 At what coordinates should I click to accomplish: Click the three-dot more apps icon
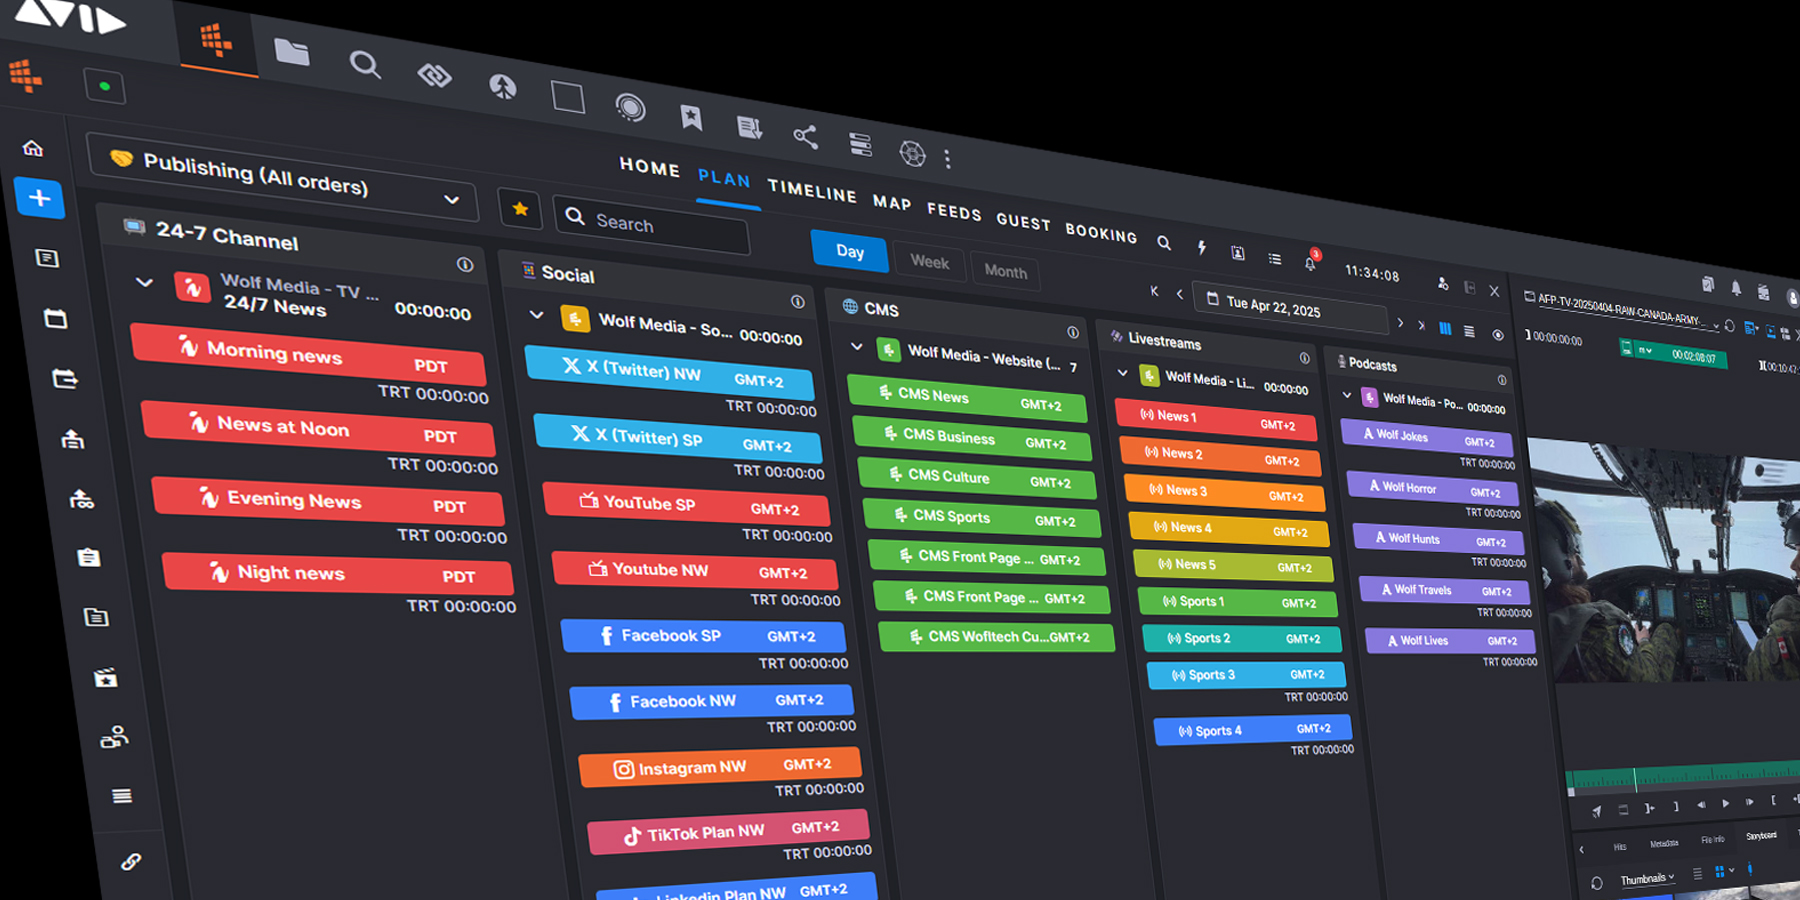(947, 158)
